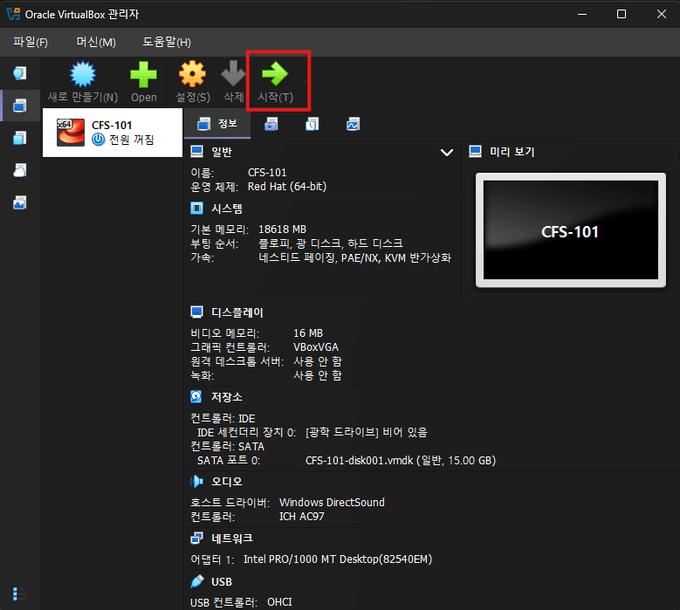Image resolution: width=680 pixels, height=610 pixels.
Task: Open the 도움말(H) menu
Action: (x=166, y=42)
